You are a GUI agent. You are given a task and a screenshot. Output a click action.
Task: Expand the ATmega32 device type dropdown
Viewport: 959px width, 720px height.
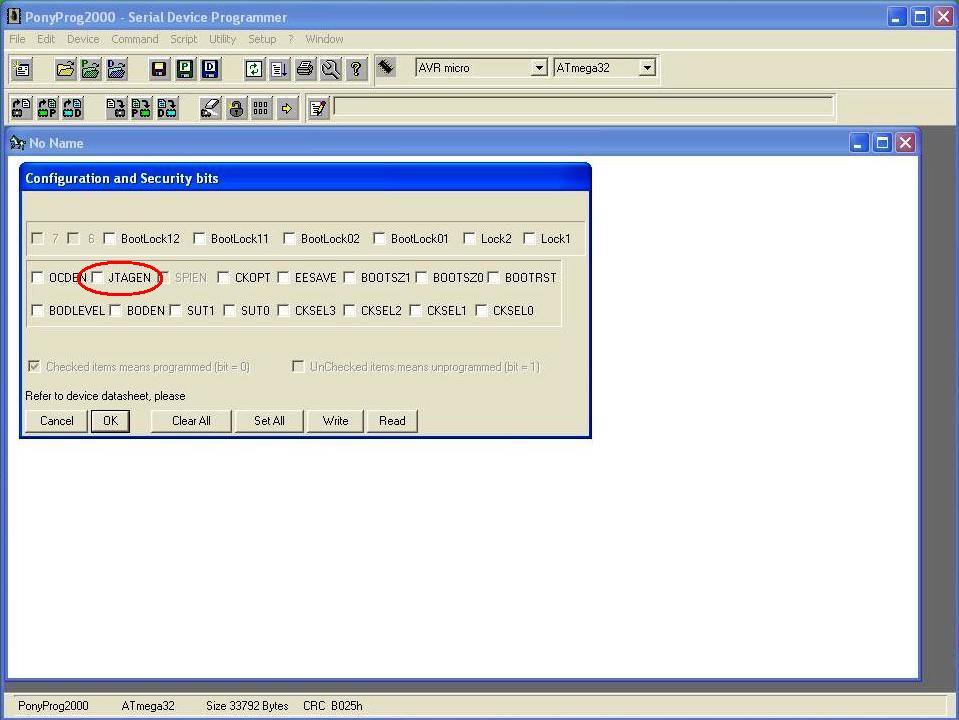[647, 68]
